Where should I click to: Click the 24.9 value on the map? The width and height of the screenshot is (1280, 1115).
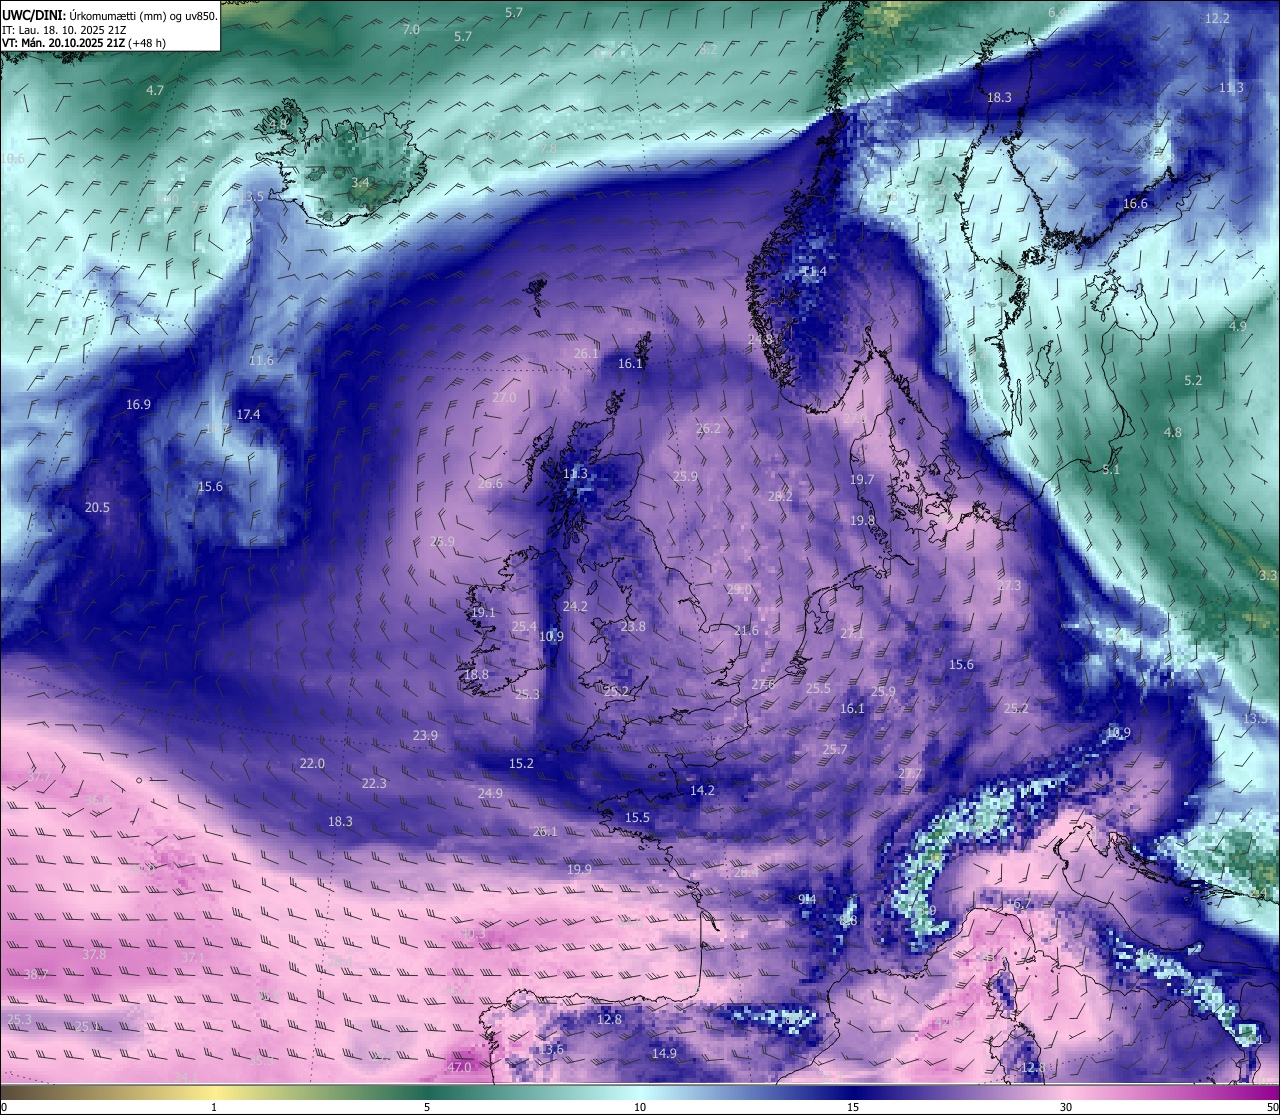pyautogui.click(x=490, y=793)
